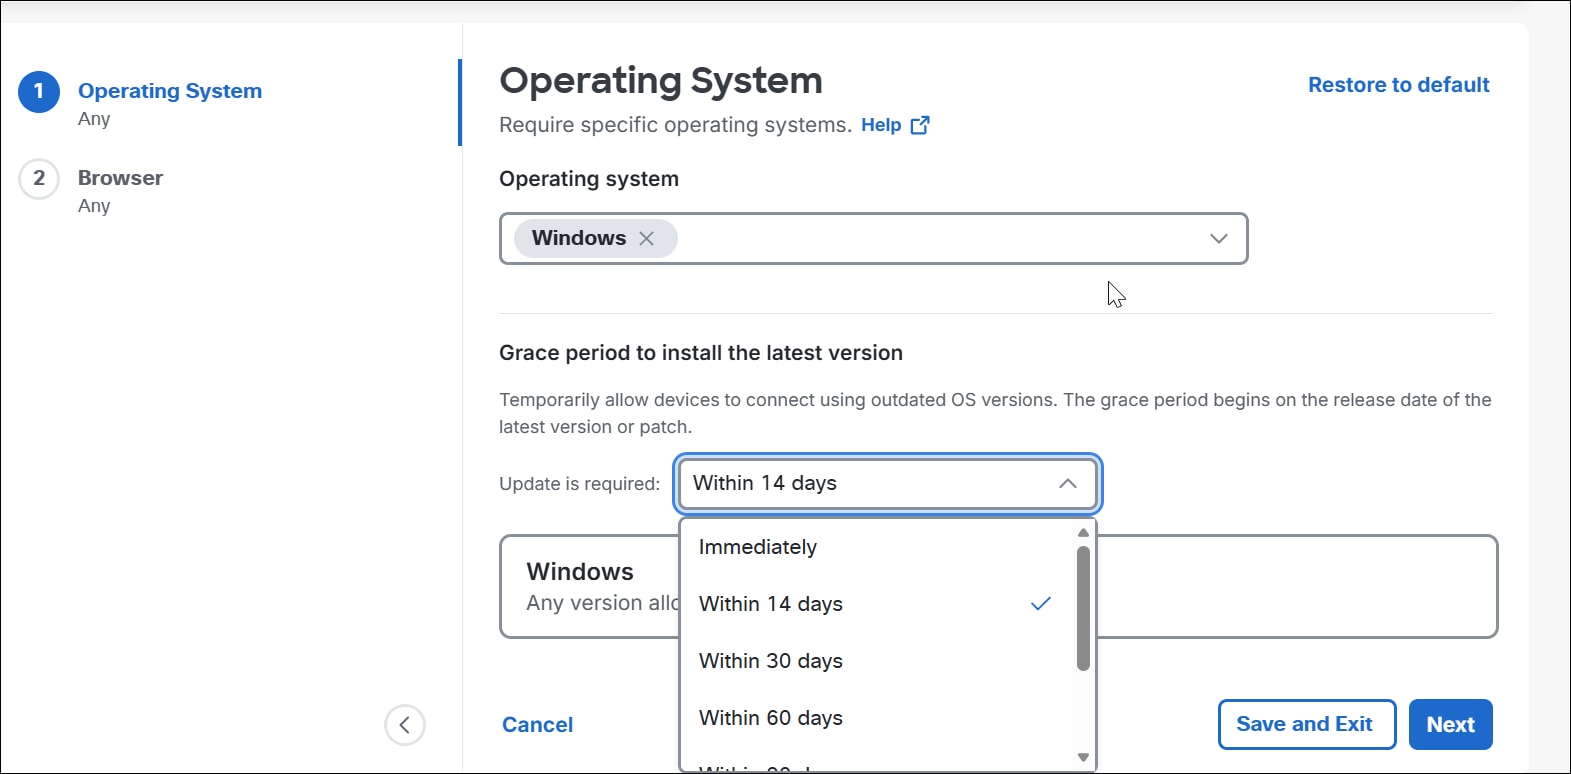Click the step 1 number circle
This screenshot has width=1571, height=774.
pyautogui.click(x=39, y=92)
